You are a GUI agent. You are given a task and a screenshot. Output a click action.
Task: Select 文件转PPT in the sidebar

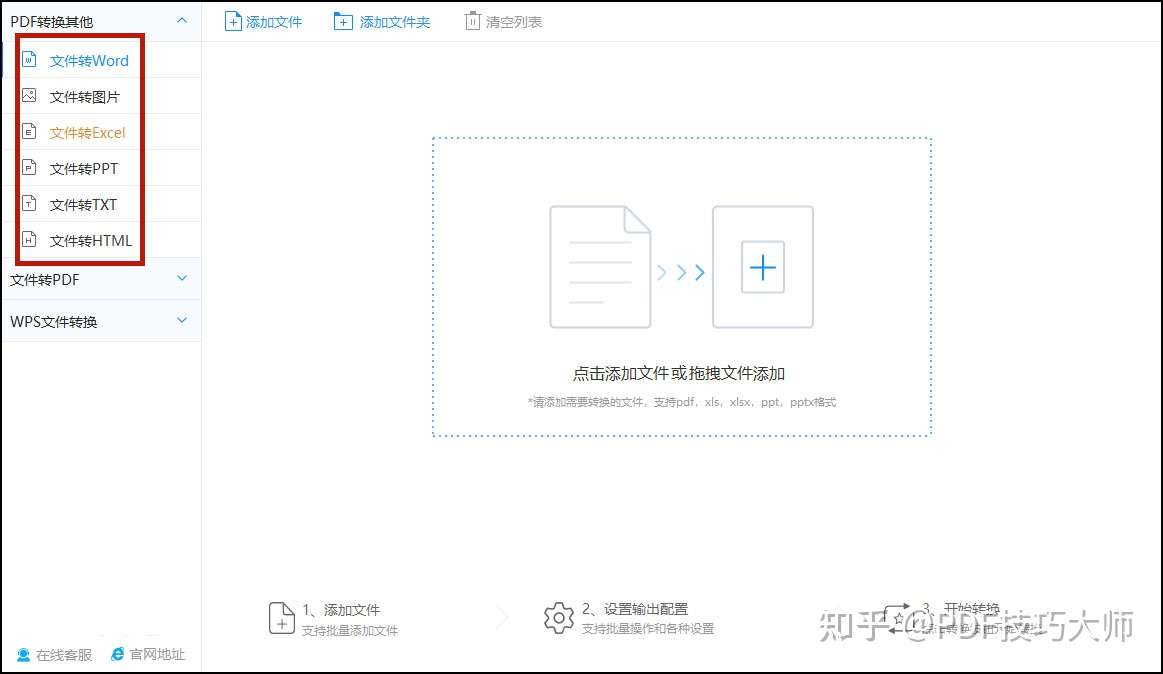tap(84, 168)
